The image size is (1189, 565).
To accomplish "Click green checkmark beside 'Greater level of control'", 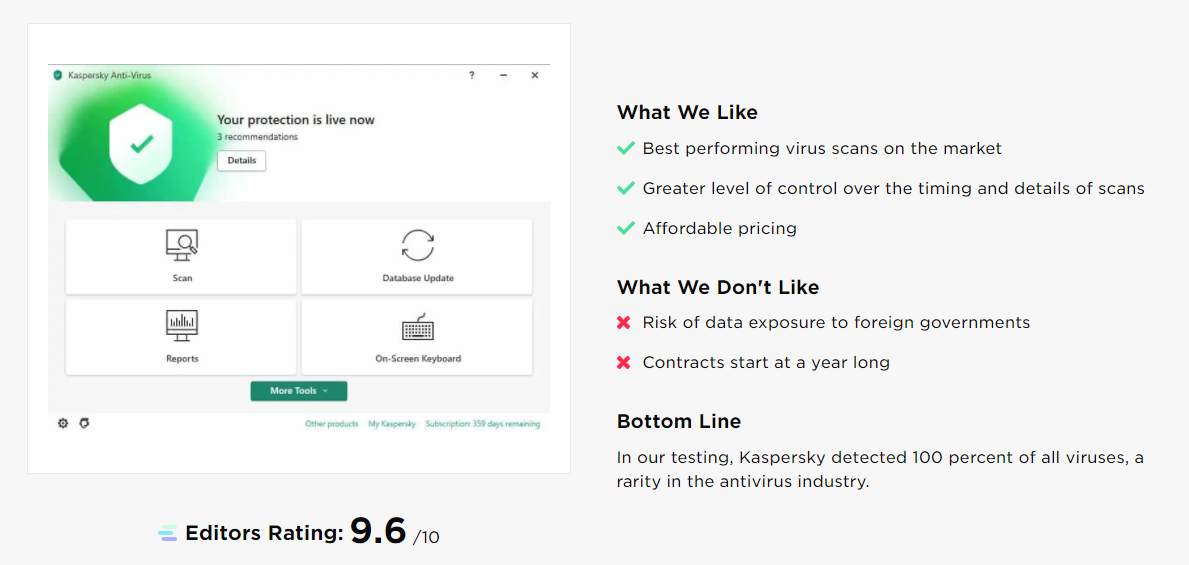I will point(625,188).
